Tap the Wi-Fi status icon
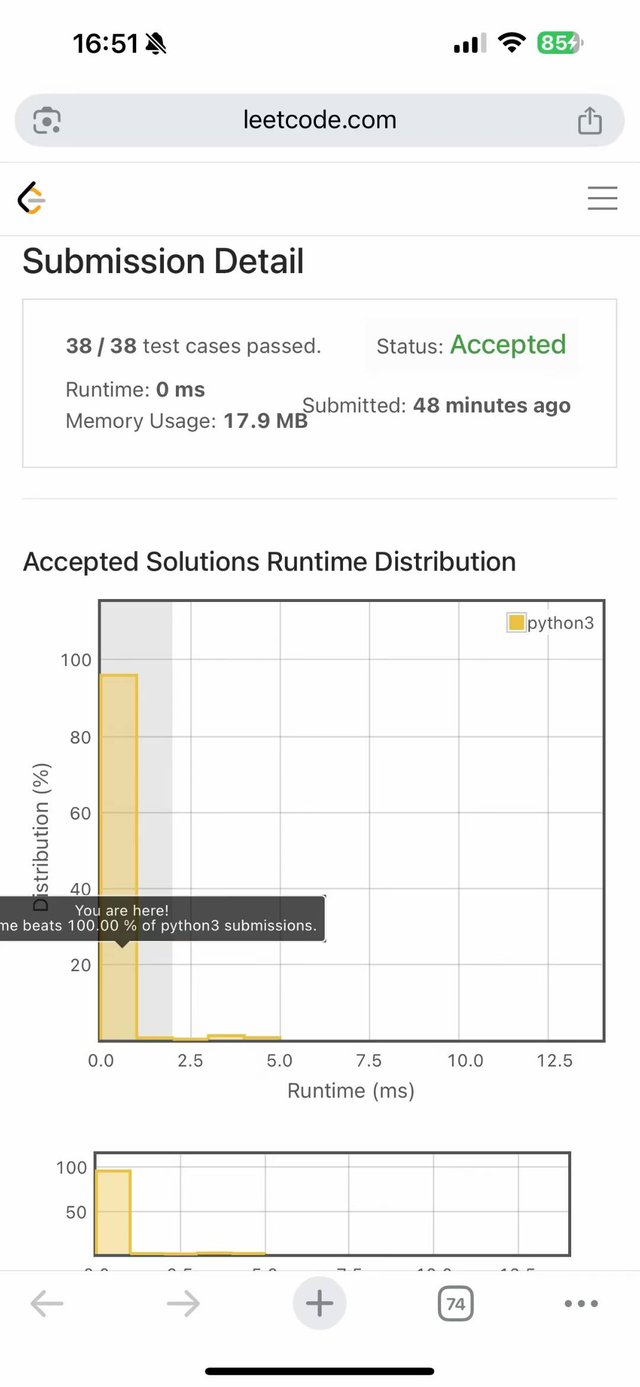Screen dimensions: 640x1387 (513, 43)
